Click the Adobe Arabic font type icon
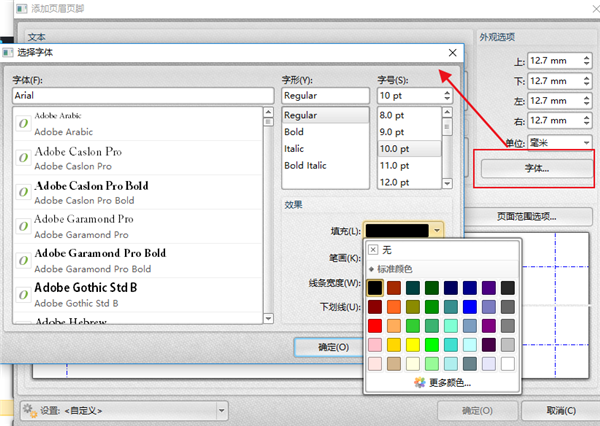 pos(23,123)
